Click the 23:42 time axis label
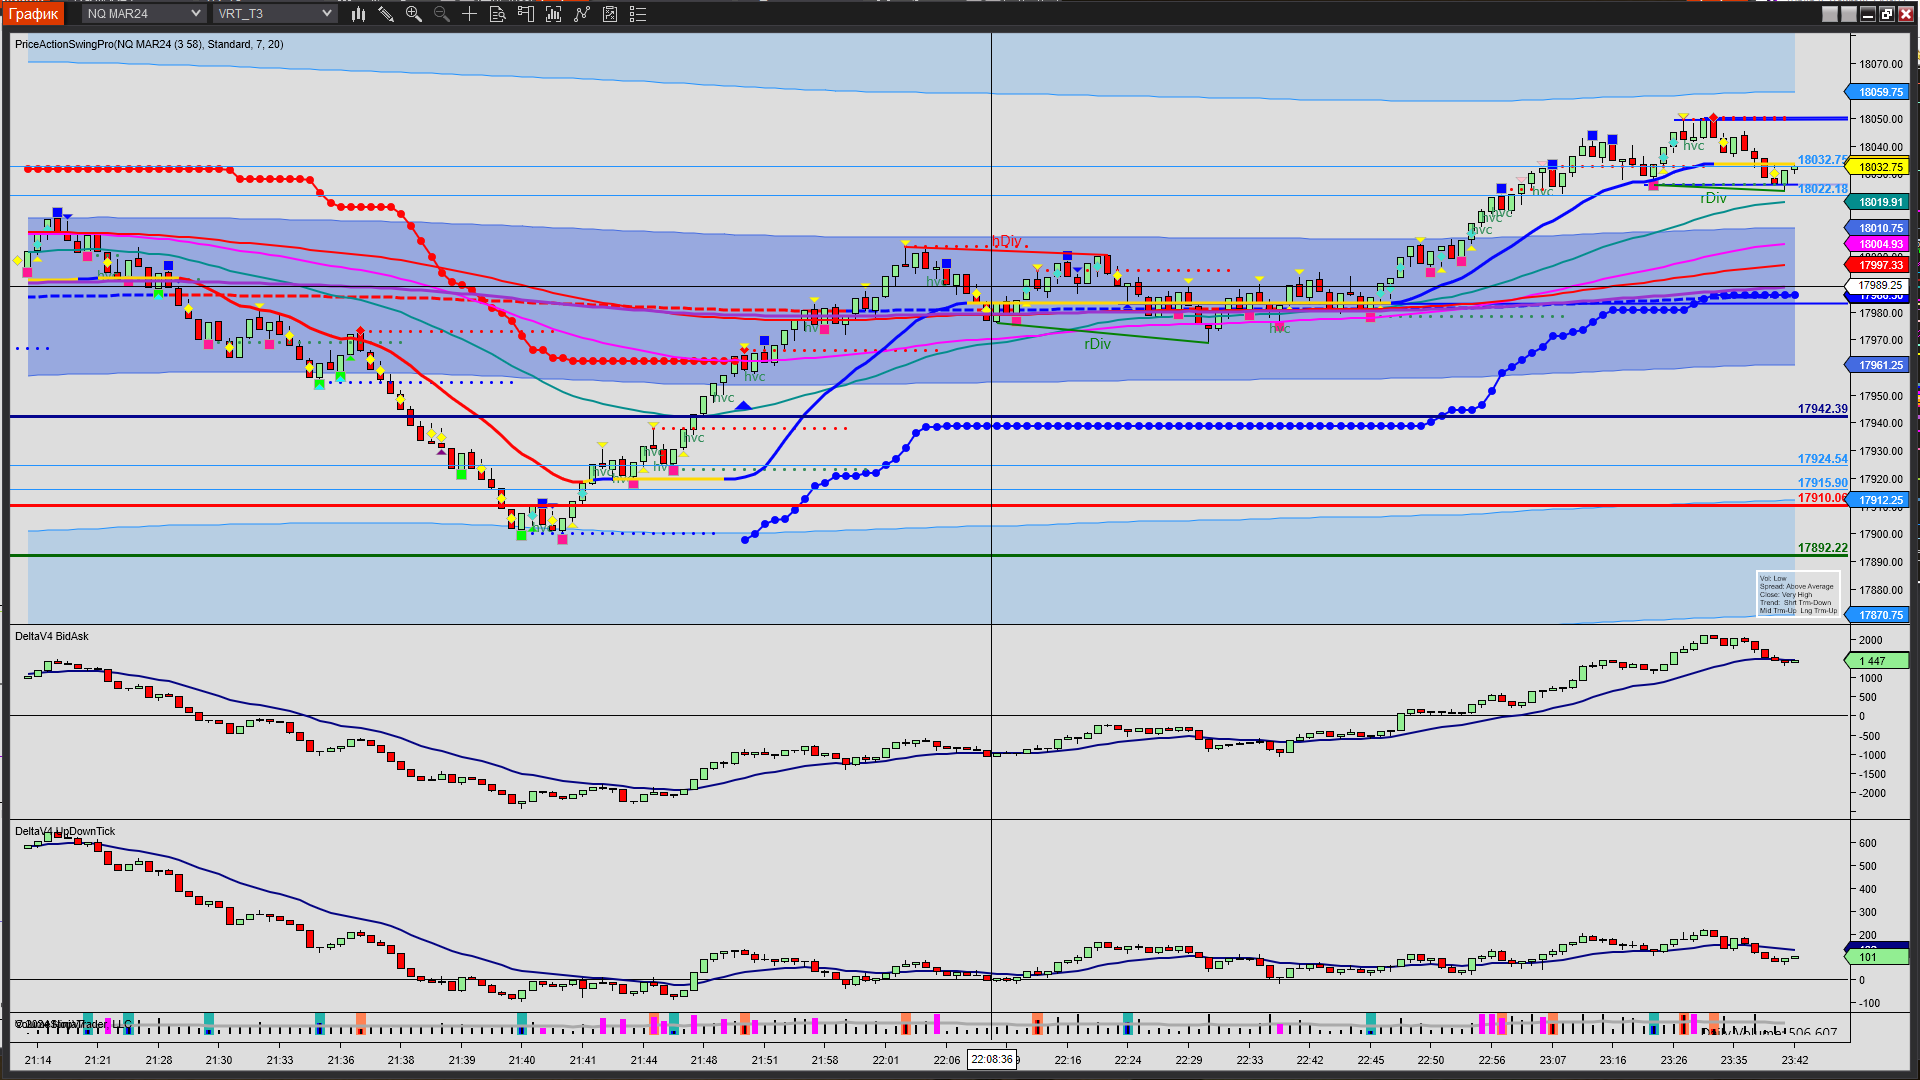The image size is (1920, 1080). click(1795, 1061)
